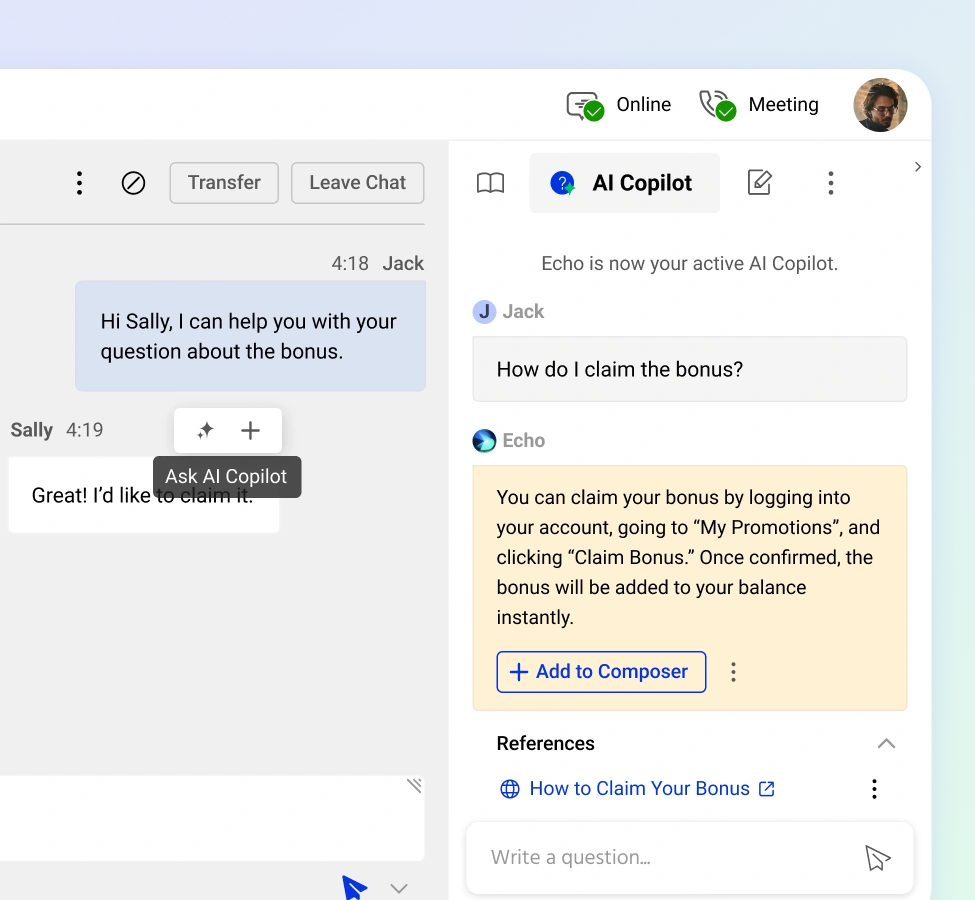Click the blue send message icon
Image resolution: width=975 pixels, height=900 pixels.
pyautogui.click(x=354, y=887)
